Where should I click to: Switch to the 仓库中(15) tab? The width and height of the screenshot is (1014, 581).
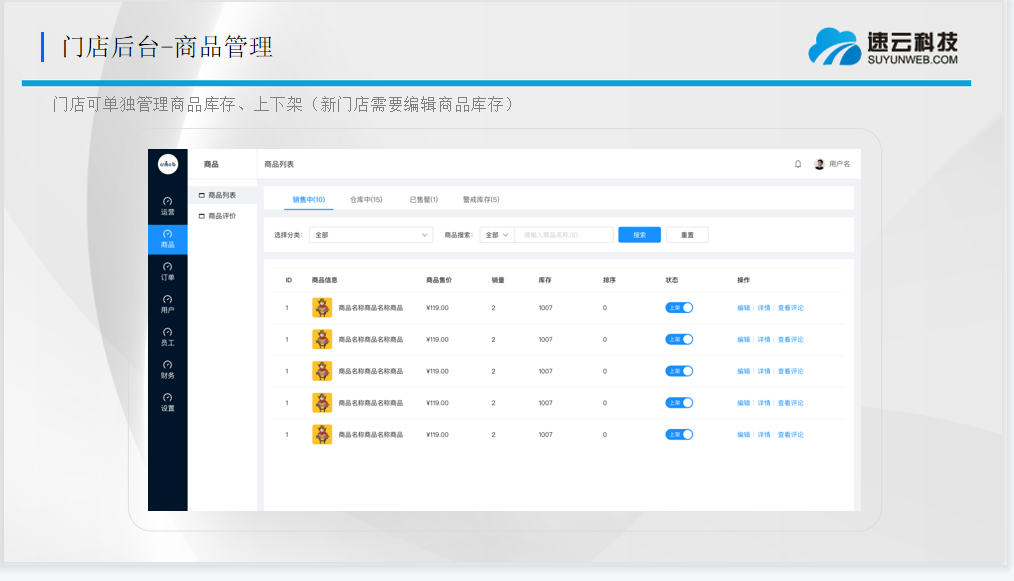click(x=366, y=199)
